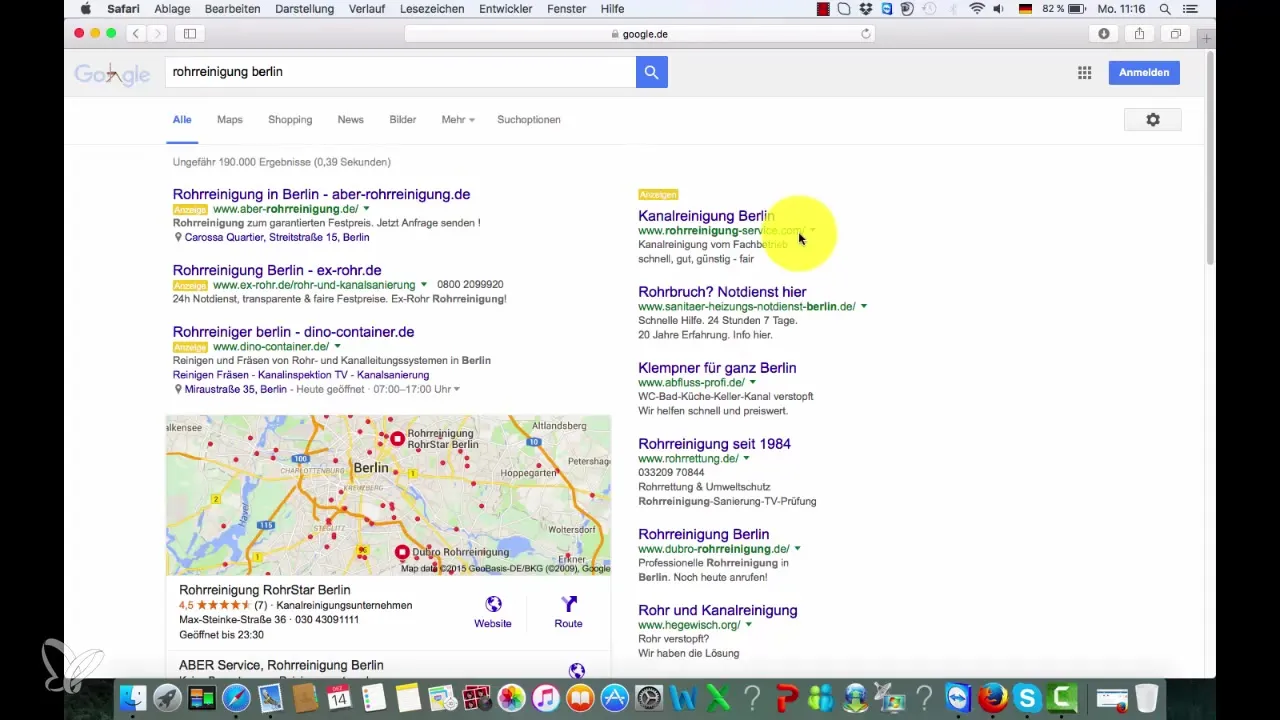1280x720 pixels.
Task: Expand arrow next to hegewisch.org
Action: 749,625
